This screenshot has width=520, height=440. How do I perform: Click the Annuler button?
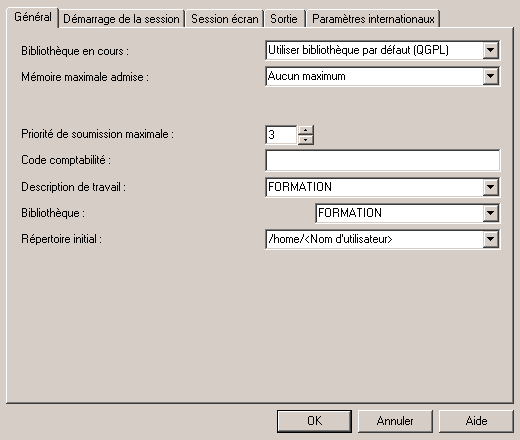tap(395, 421)
